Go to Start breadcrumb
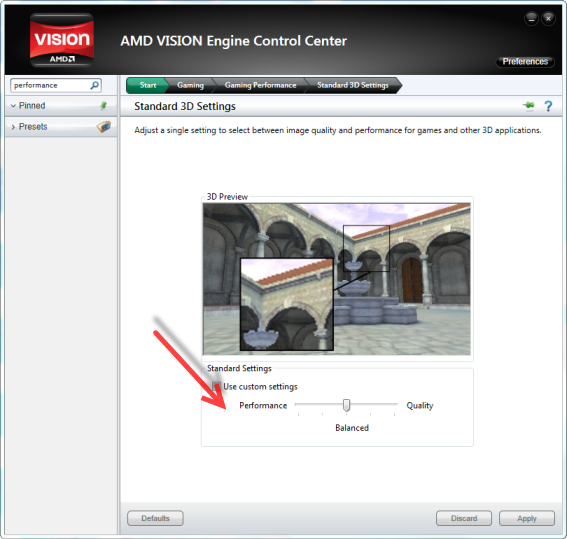The width and height of the screenshot is (567, 539). point(148,85)
